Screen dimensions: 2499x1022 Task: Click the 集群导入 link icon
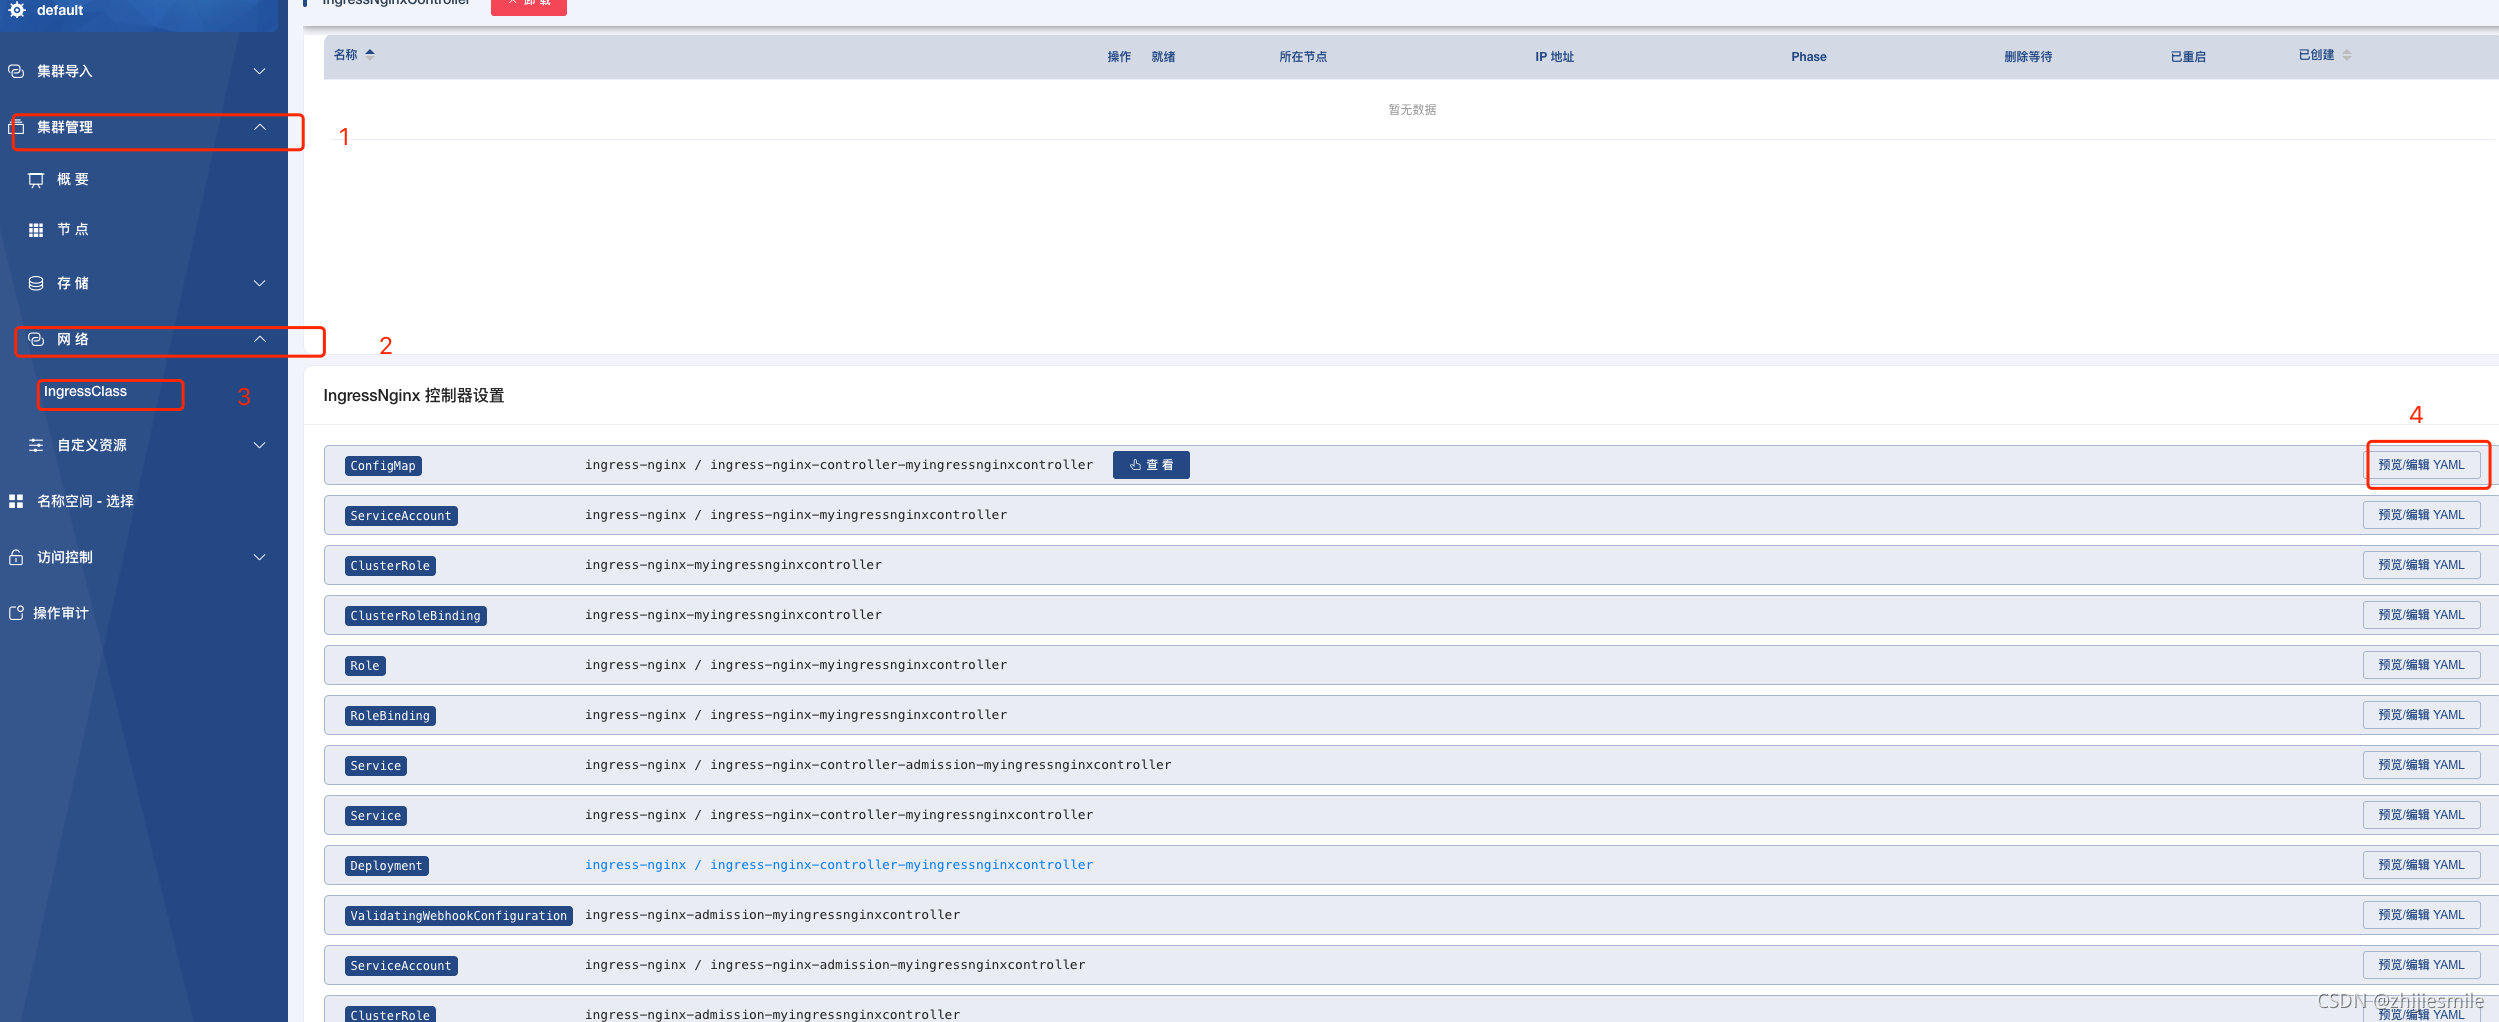coord(16,71)
